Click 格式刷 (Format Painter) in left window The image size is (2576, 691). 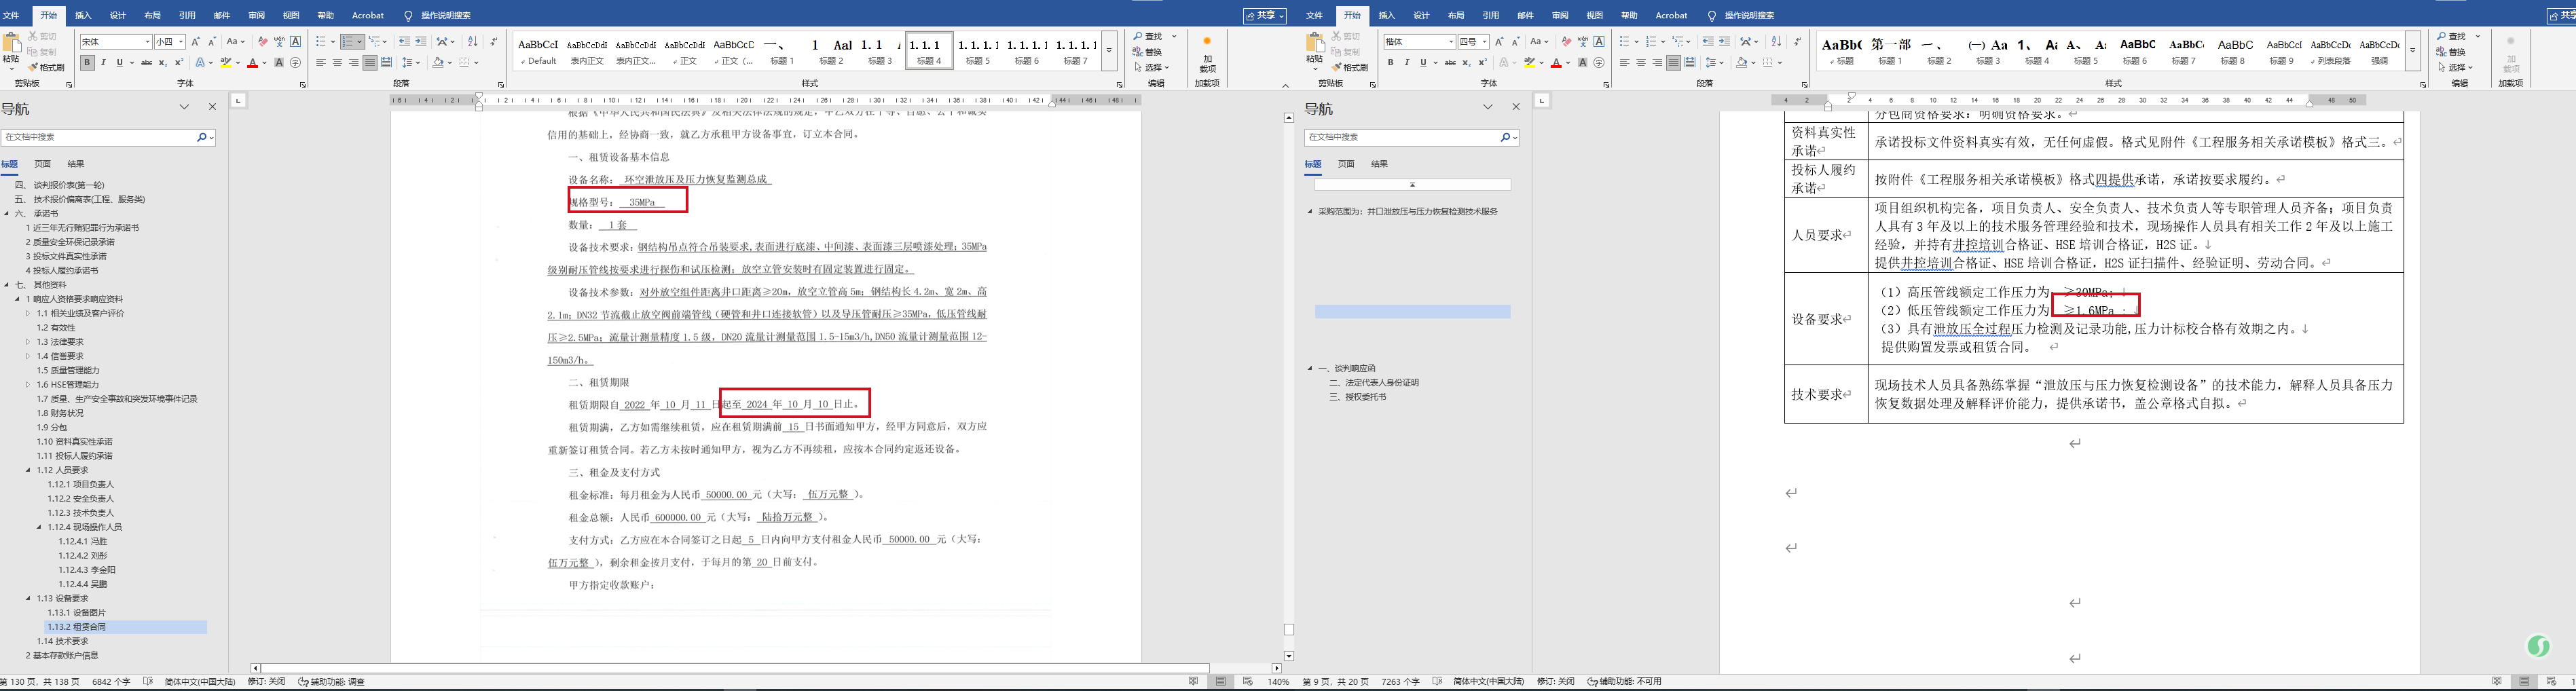pyautogui.click(x=46, y=67)
